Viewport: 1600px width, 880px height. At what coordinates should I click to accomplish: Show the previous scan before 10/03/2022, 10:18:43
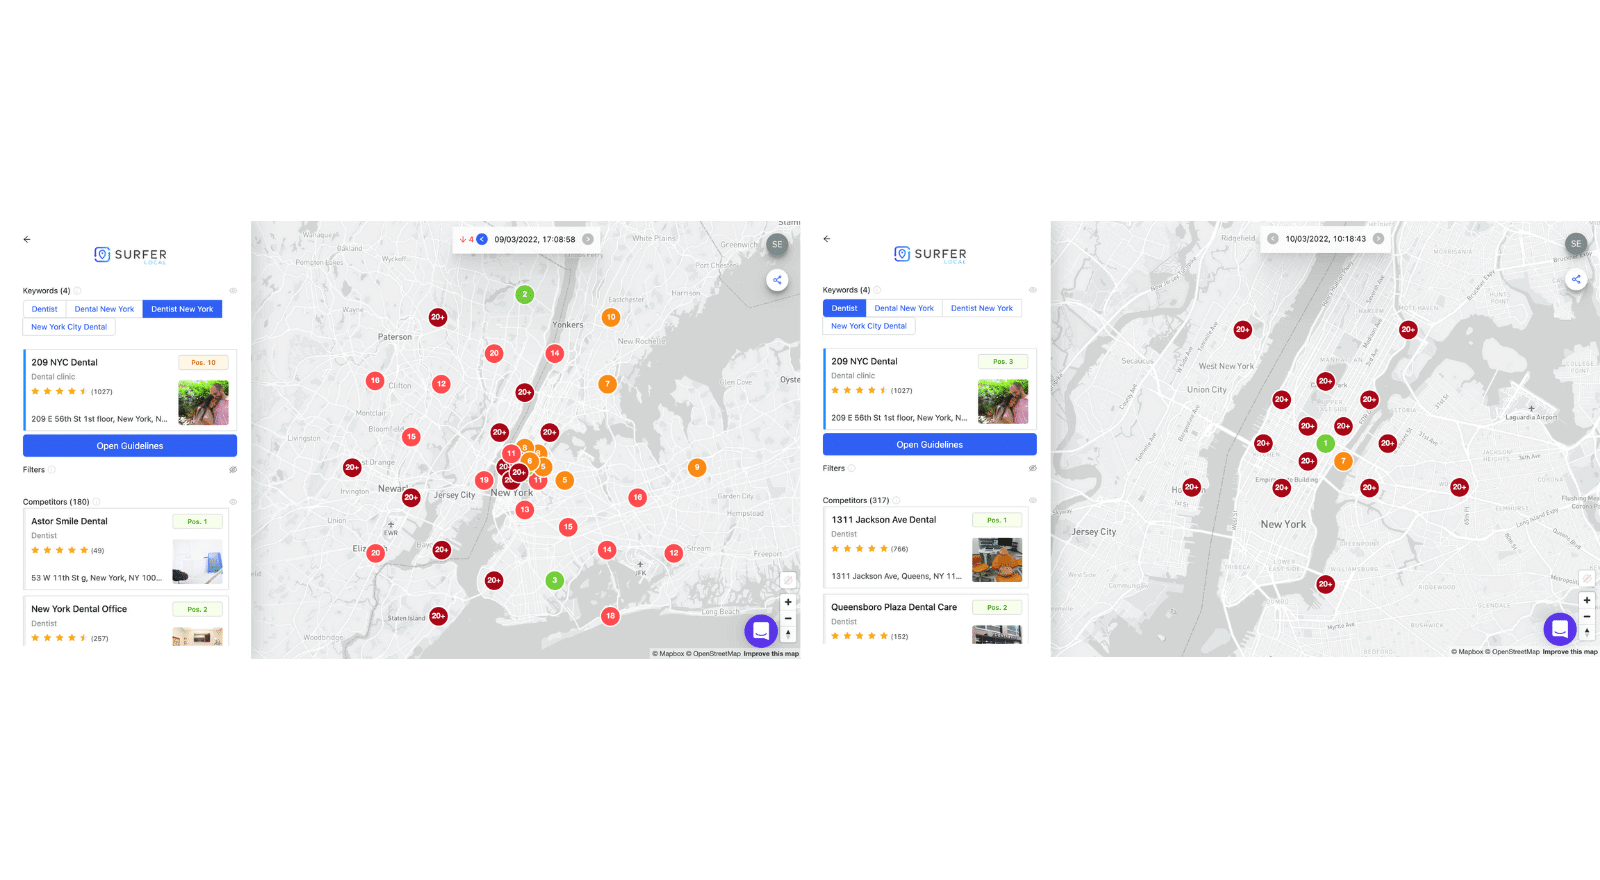click(x=1273, y=239)
